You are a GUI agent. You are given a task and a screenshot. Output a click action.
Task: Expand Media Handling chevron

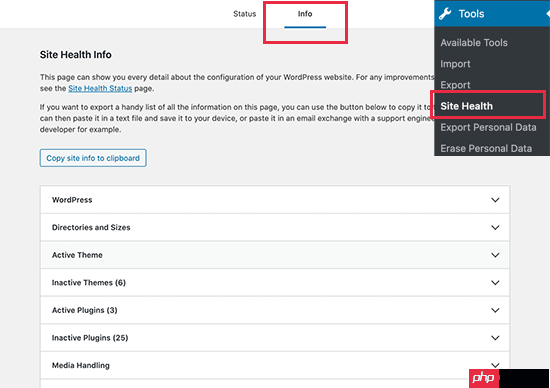[495, 365]
